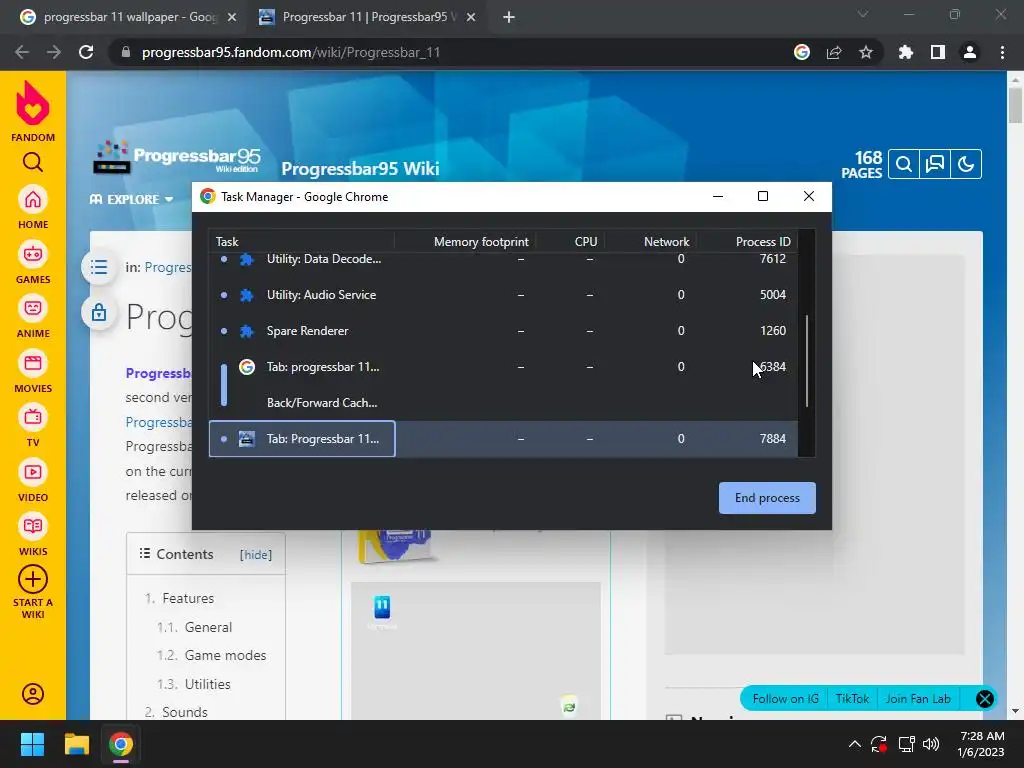Jump to Game modes subsection
The height and width of the screenshot is (768, 1024).
pos(225,655)
